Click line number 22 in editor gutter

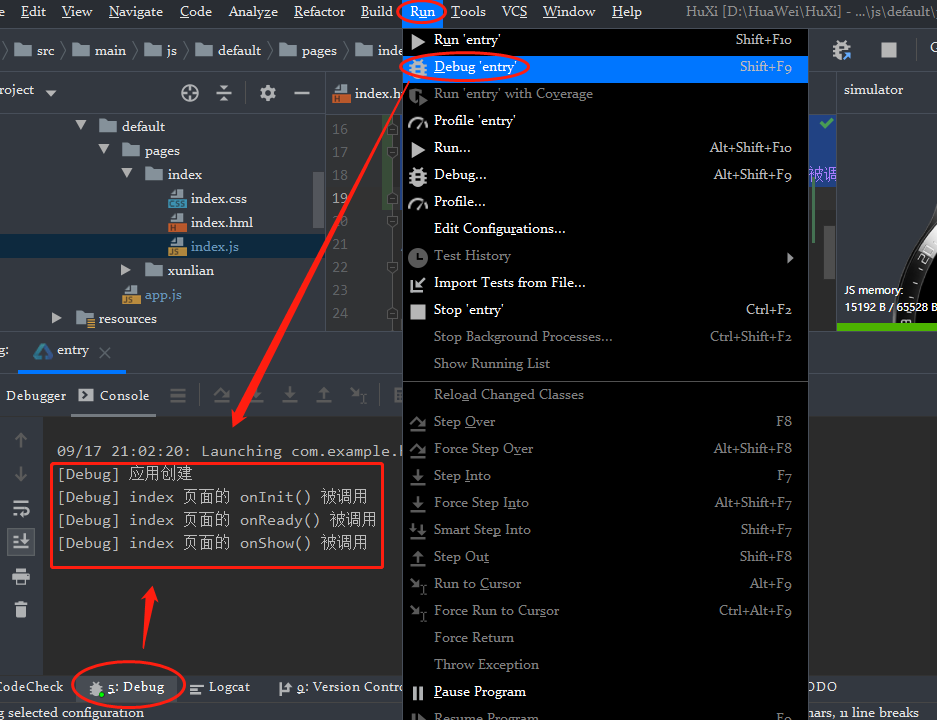point(340,267)
